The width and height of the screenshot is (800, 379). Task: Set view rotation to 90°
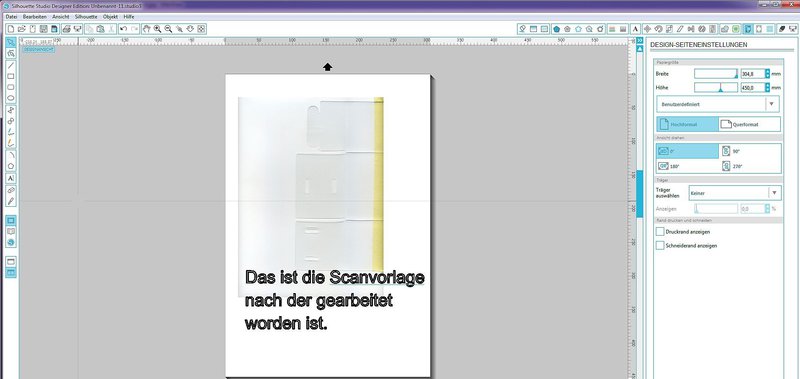[x=749, y=151]
